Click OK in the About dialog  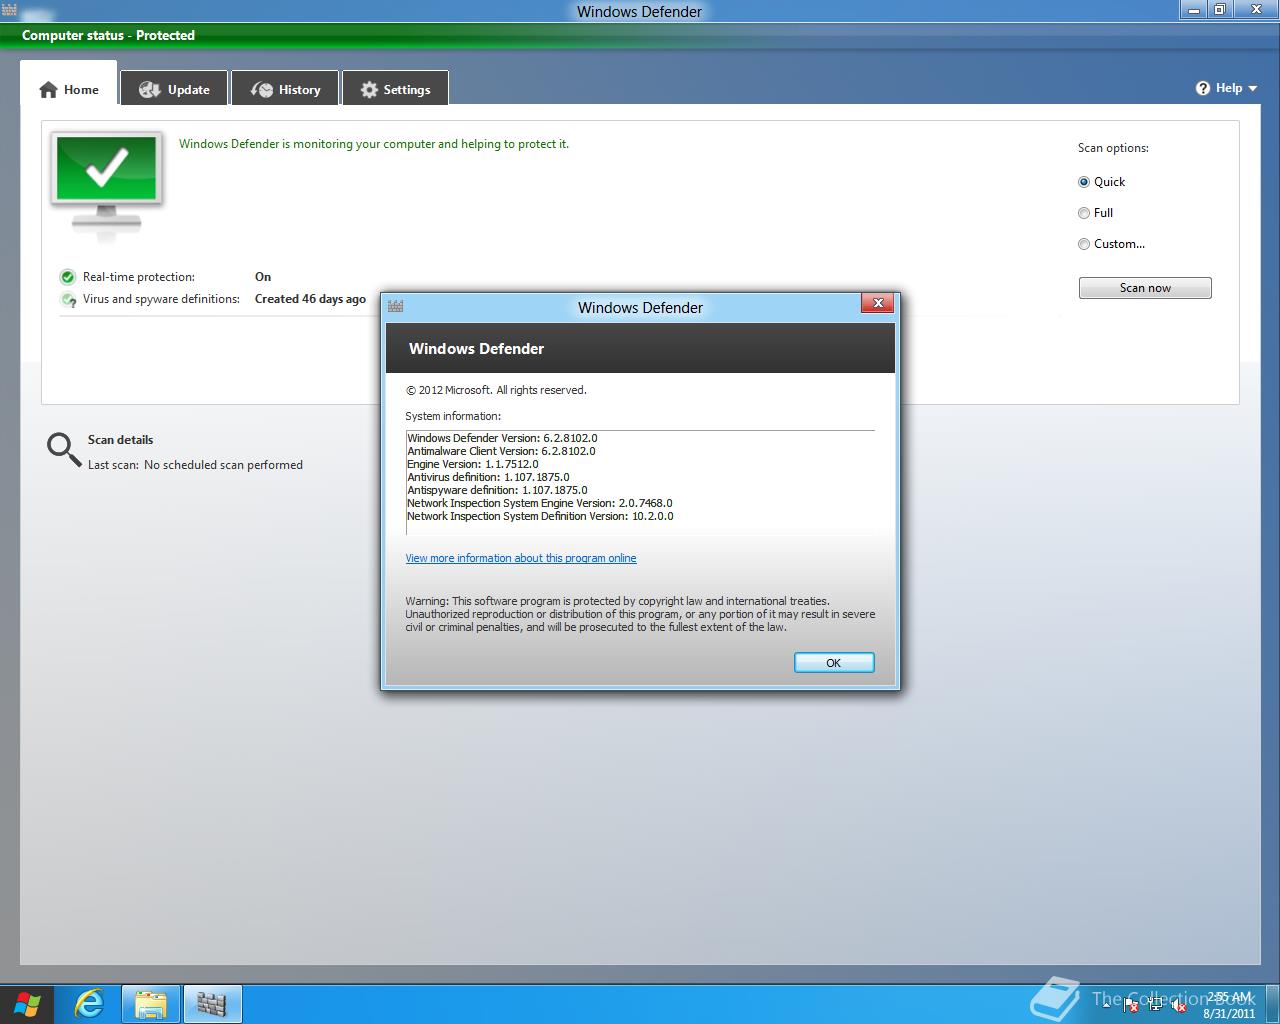pyautogui.click(x=834, y=663)
